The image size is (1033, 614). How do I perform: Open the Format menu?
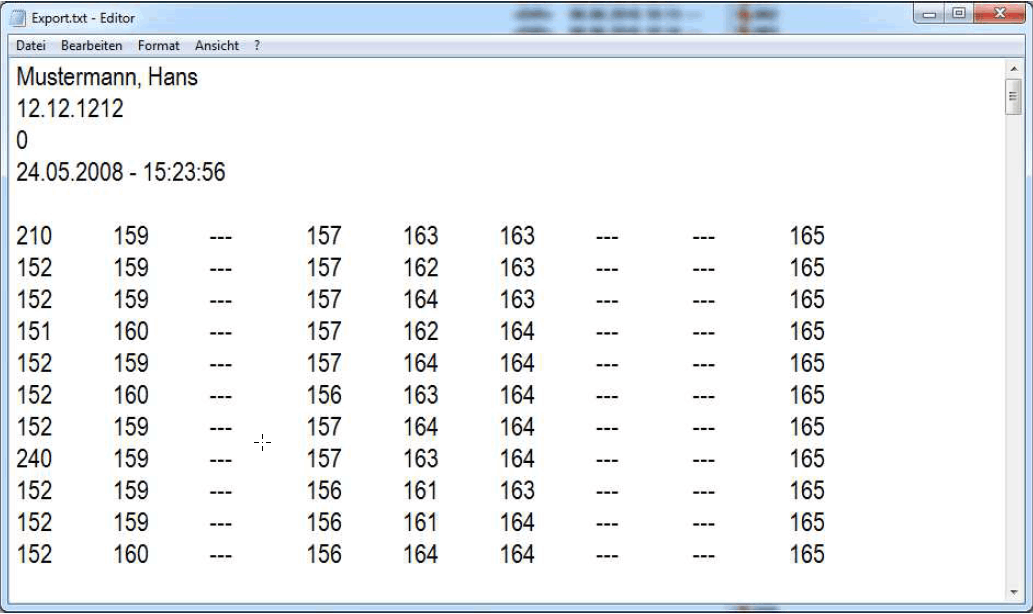click(x=159, y=45)
